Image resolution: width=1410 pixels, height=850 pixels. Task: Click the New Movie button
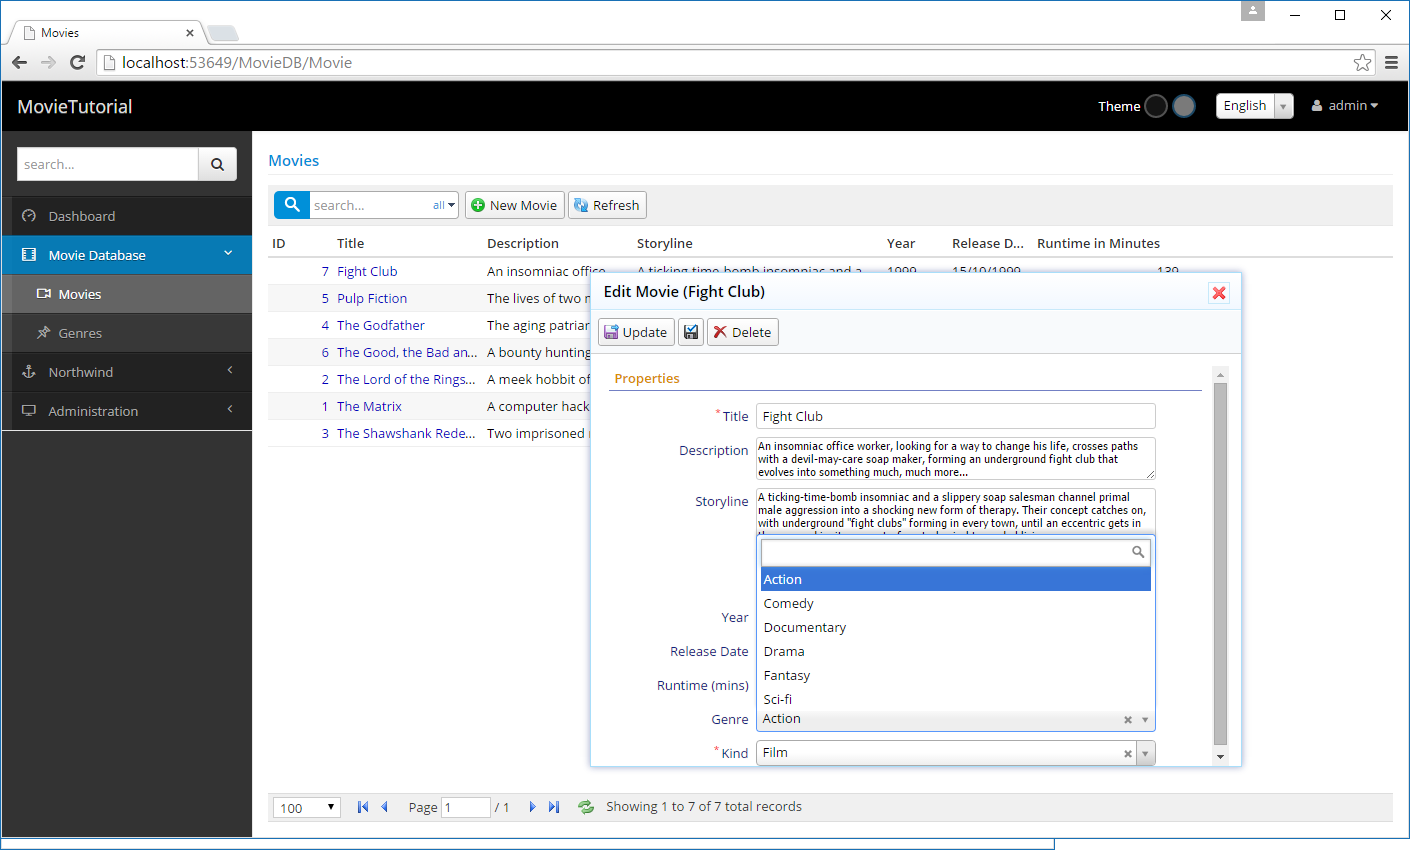point(514,205)
